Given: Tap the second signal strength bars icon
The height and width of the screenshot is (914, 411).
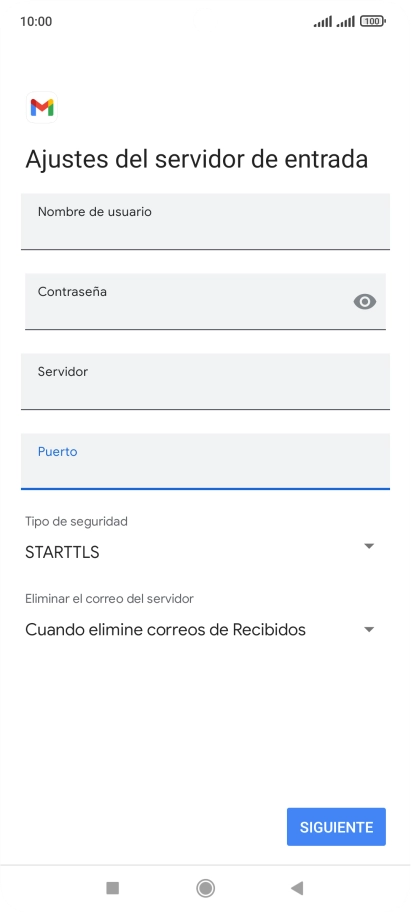Looking at the screenshot, I should tap(346, 22).
